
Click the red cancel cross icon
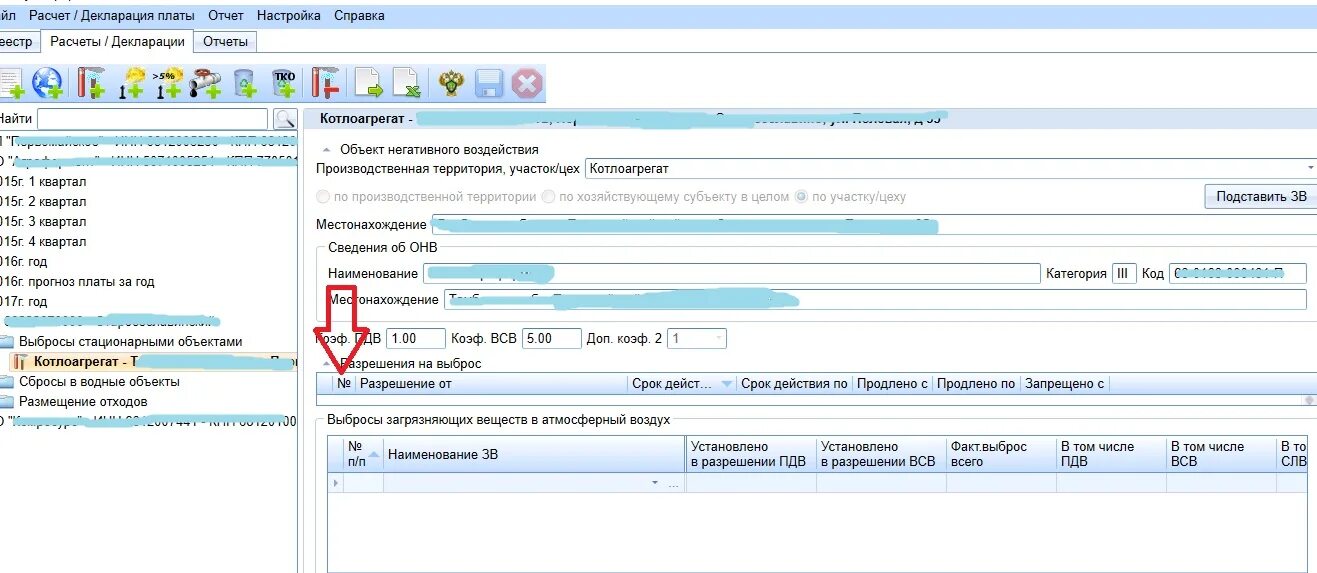526,83
